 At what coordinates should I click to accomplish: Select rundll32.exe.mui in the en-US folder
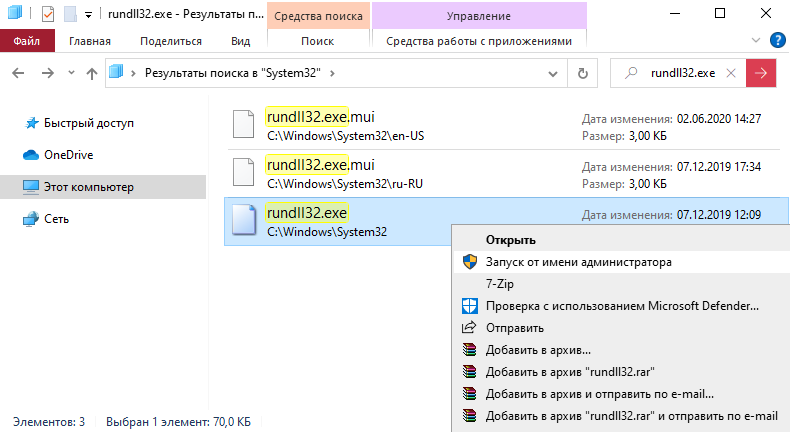pyautogui.click(x=503, y=126)
